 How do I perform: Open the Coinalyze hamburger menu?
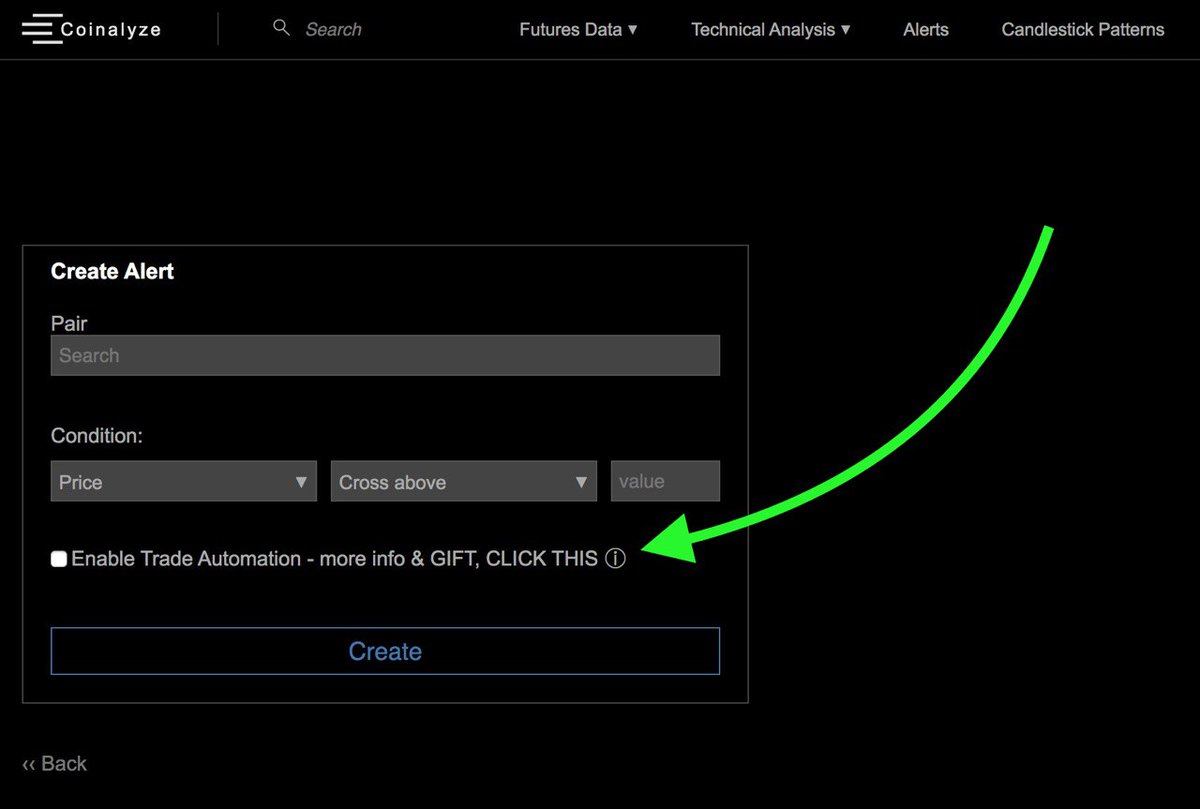click(x=41, y=29)
